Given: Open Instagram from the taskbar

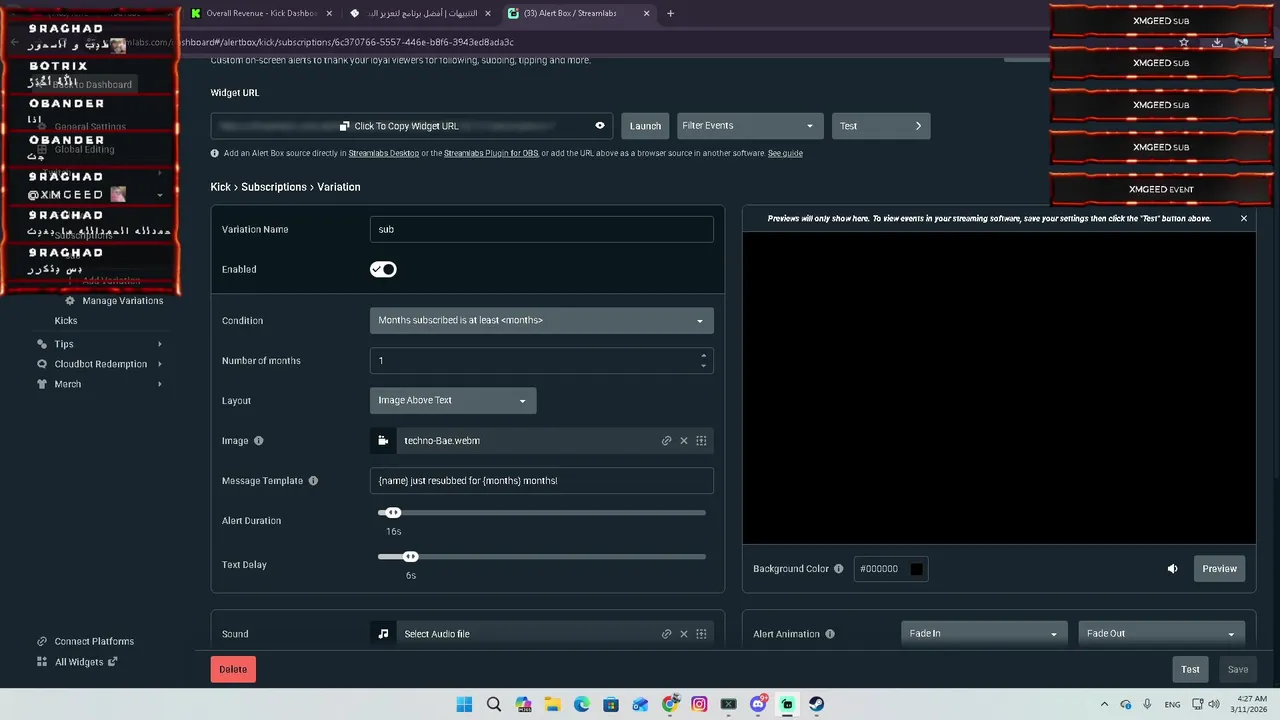Looking at the screenshot, I should (699, 704).
